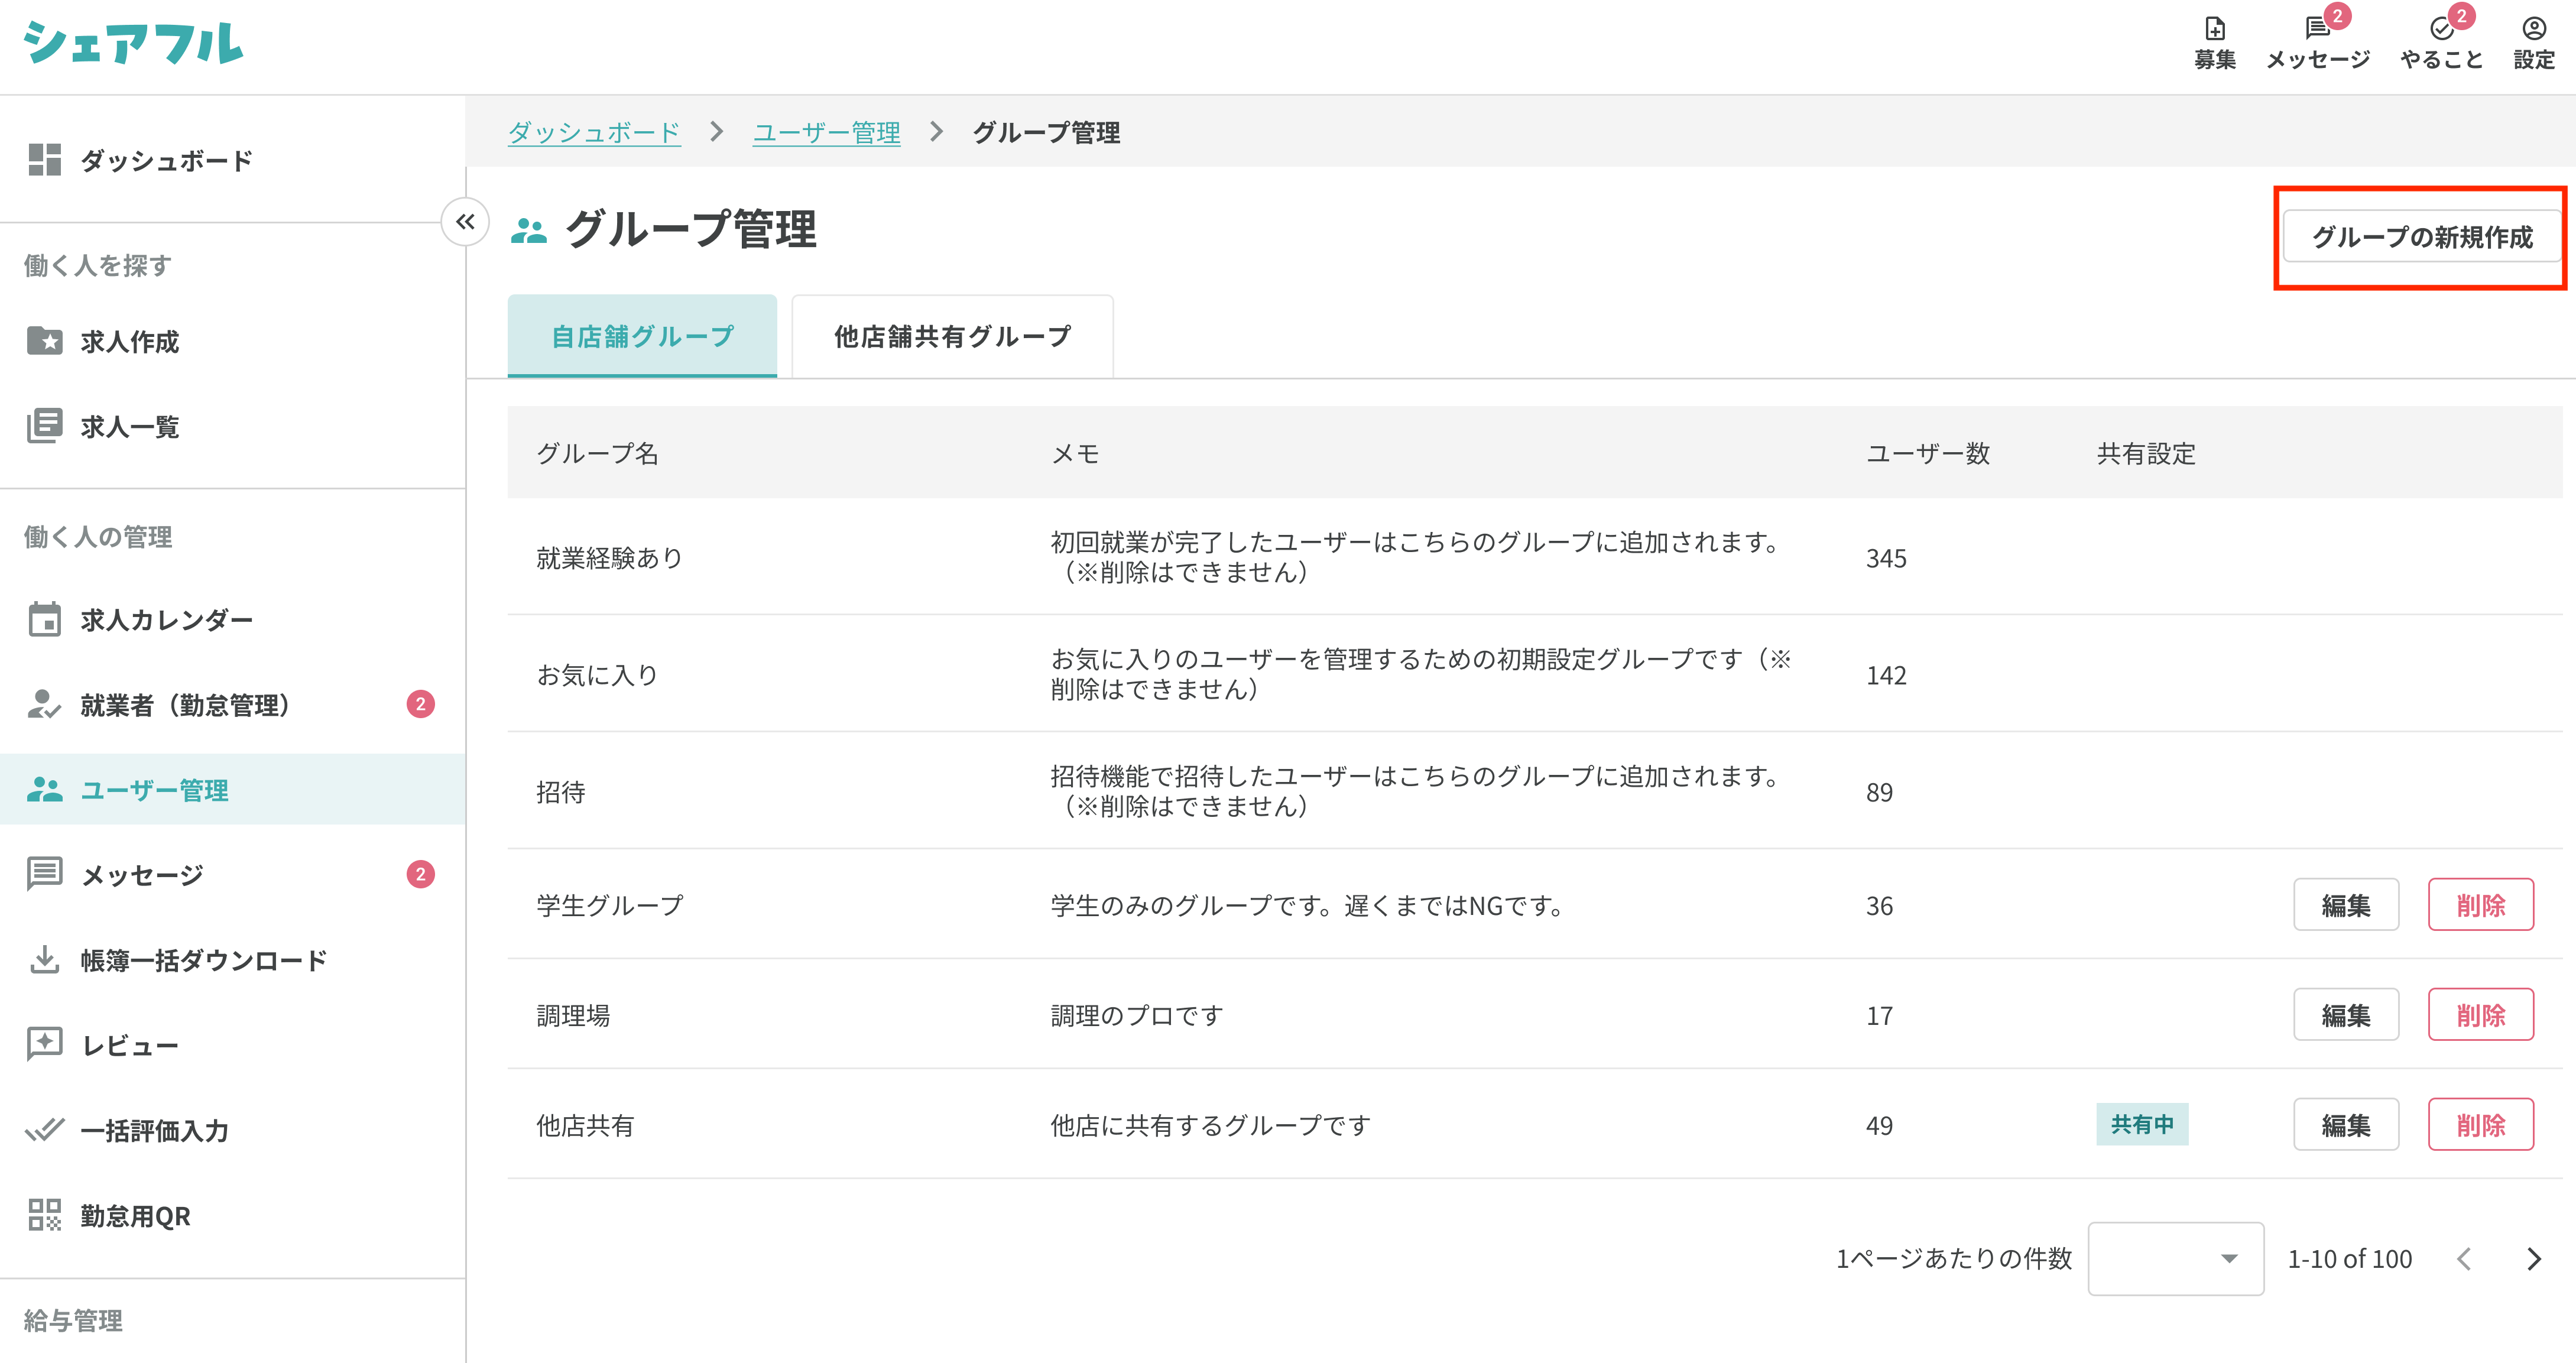Click the 一括評価入力 double check icon
2576x1363 pixels.
tap(44, 1129)
